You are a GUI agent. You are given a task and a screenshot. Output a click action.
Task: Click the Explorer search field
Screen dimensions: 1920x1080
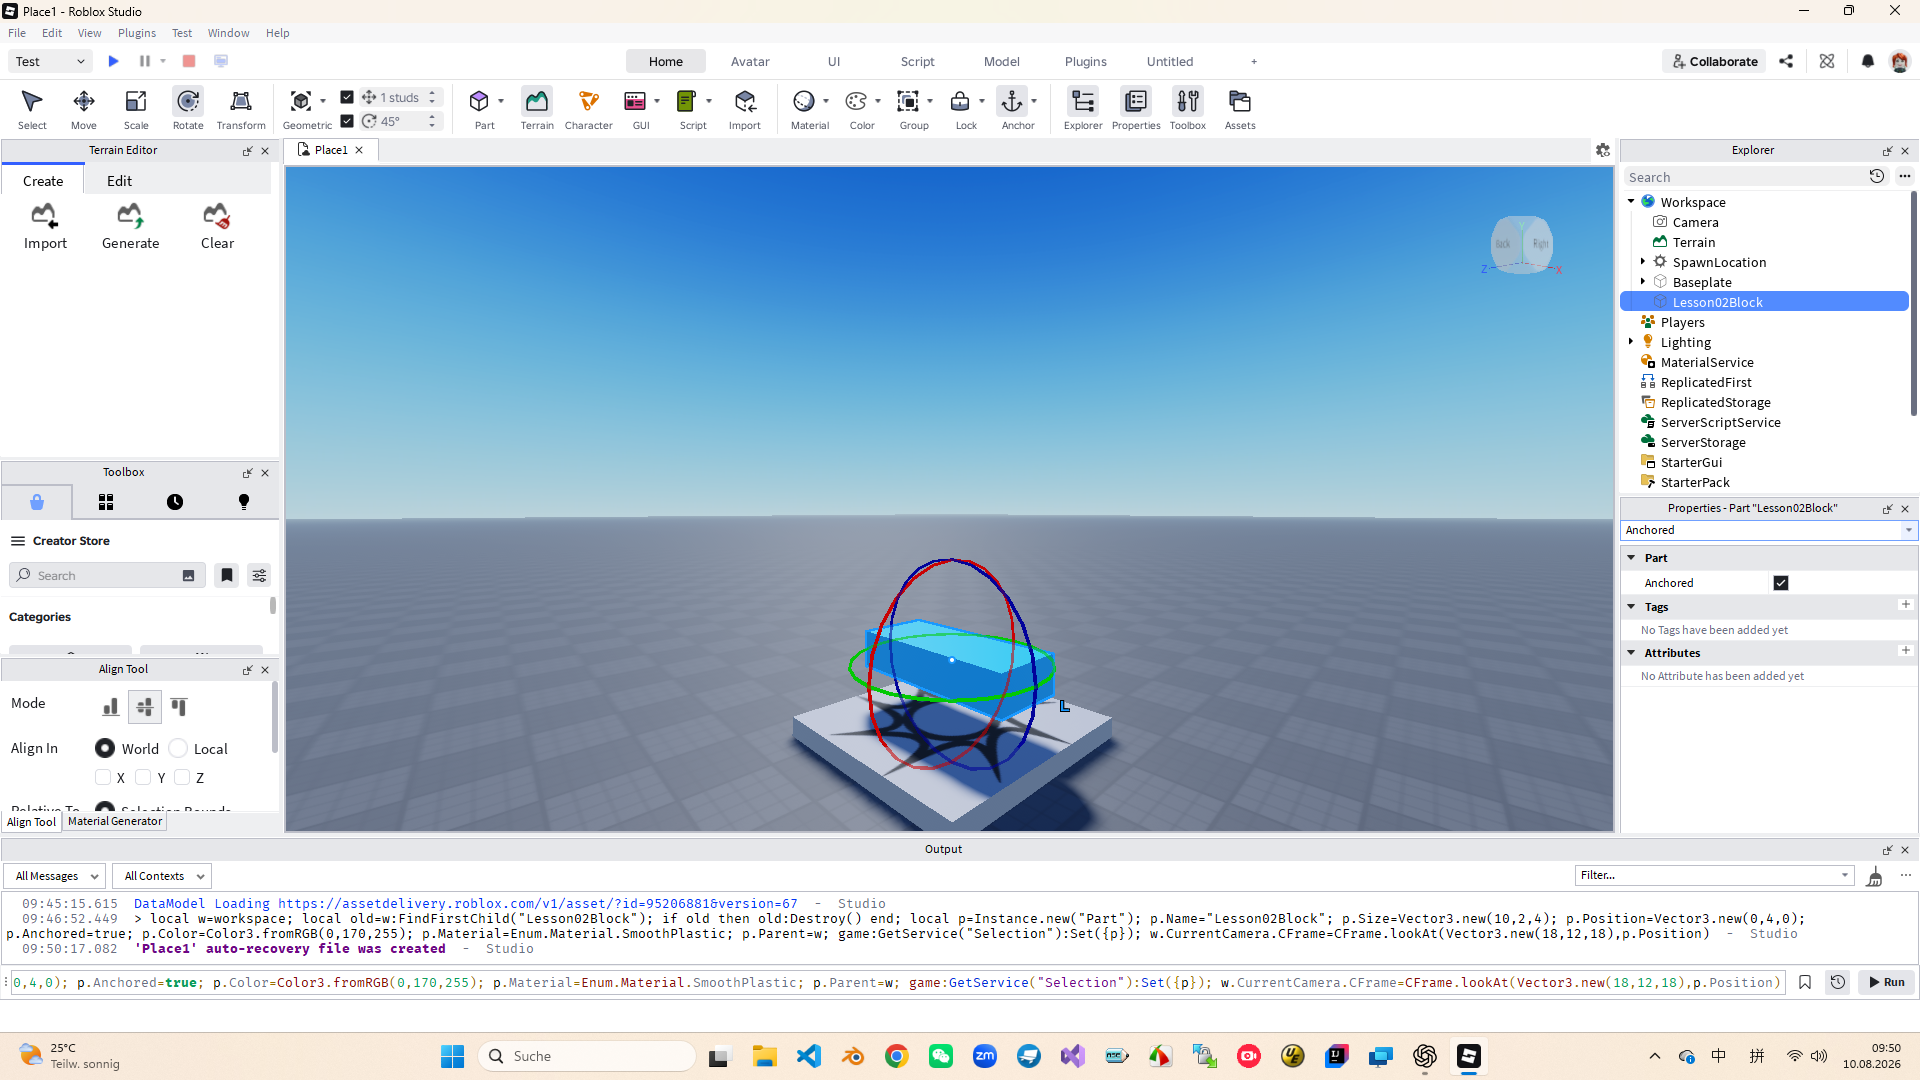click(x=1745, y=177)
